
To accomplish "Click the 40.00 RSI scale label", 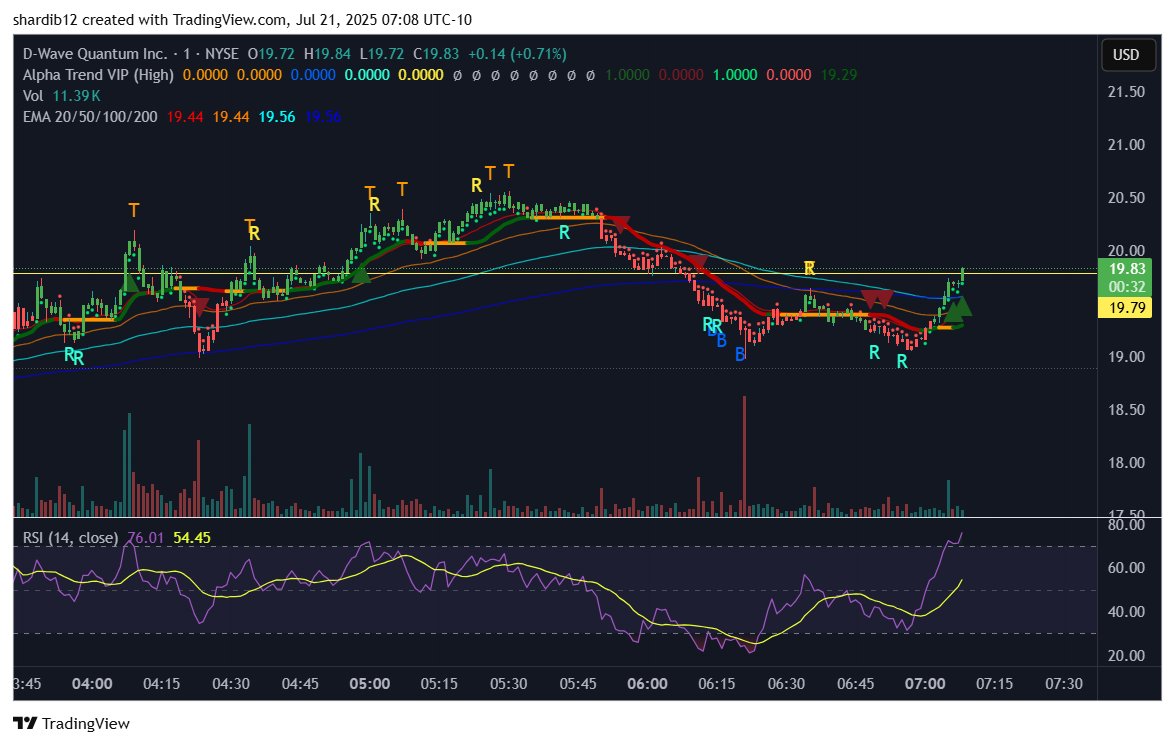I will [1126, 612].
